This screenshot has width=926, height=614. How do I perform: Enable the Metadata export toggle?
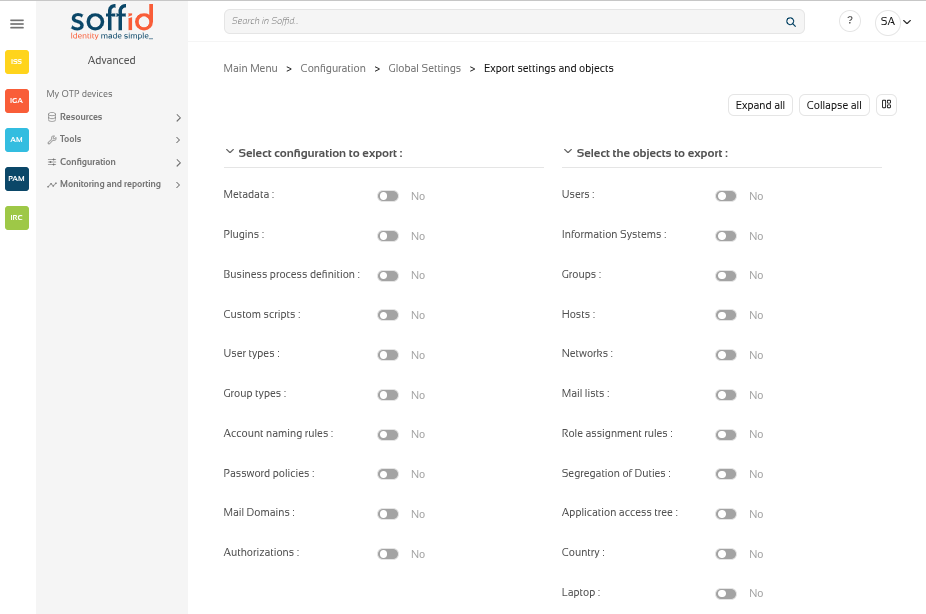click(x=388, y=196)
